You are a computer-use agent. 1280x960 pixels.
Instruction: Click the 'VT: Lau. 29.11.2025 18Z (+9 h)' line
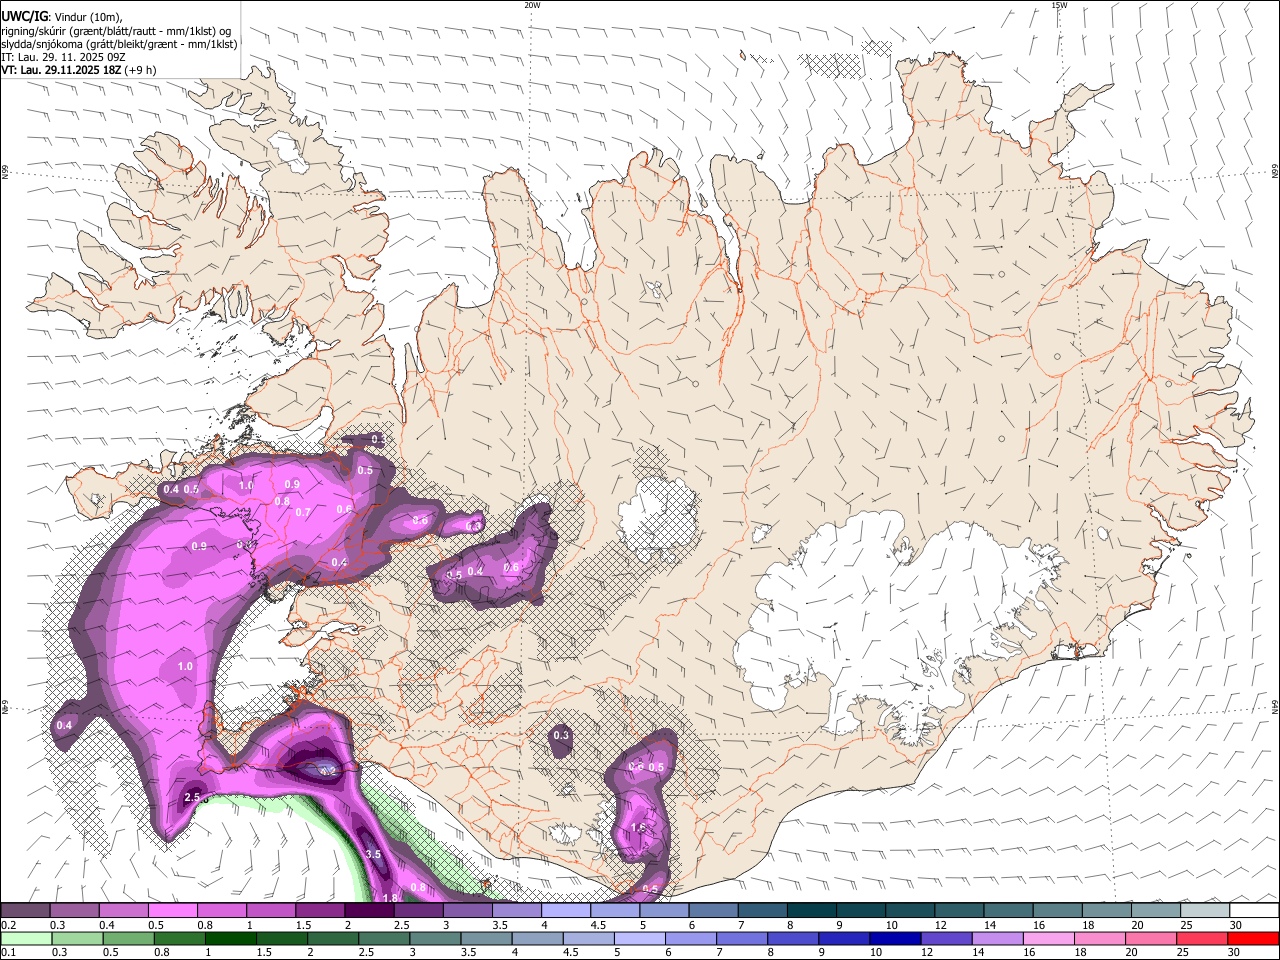tap(79, 70)
